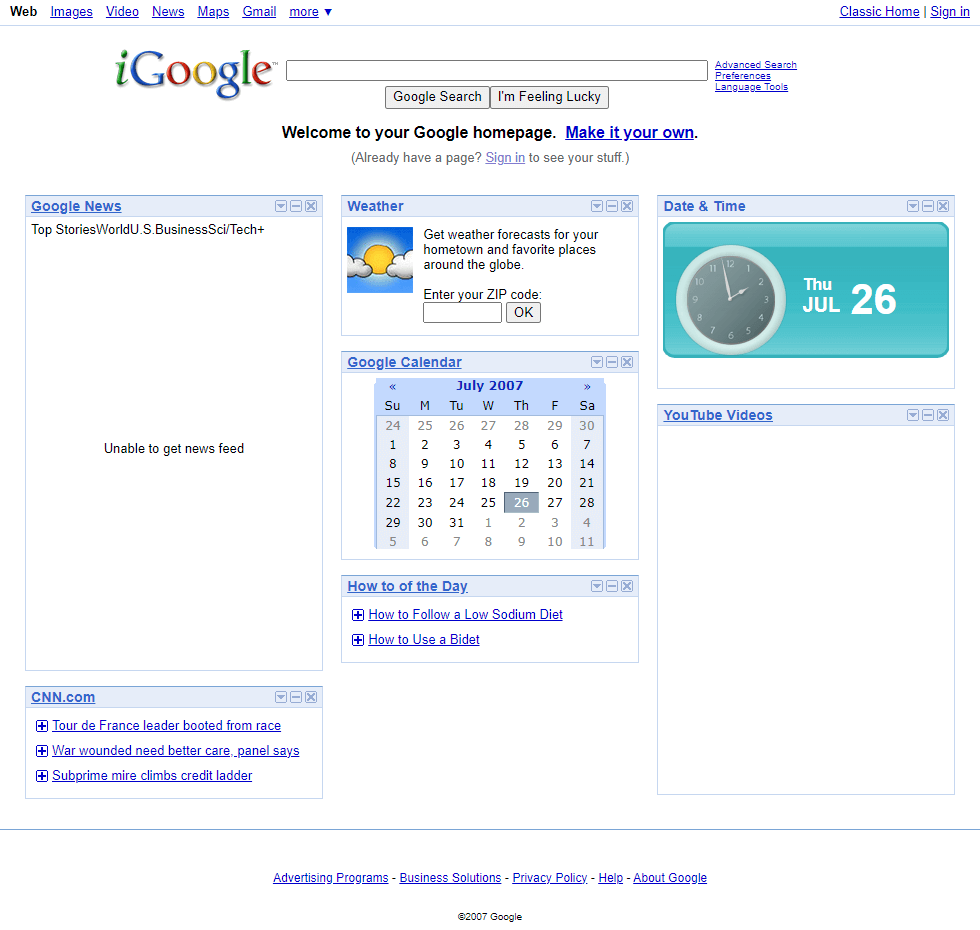Open the CNN.com gadget title link

pos(63,698)
